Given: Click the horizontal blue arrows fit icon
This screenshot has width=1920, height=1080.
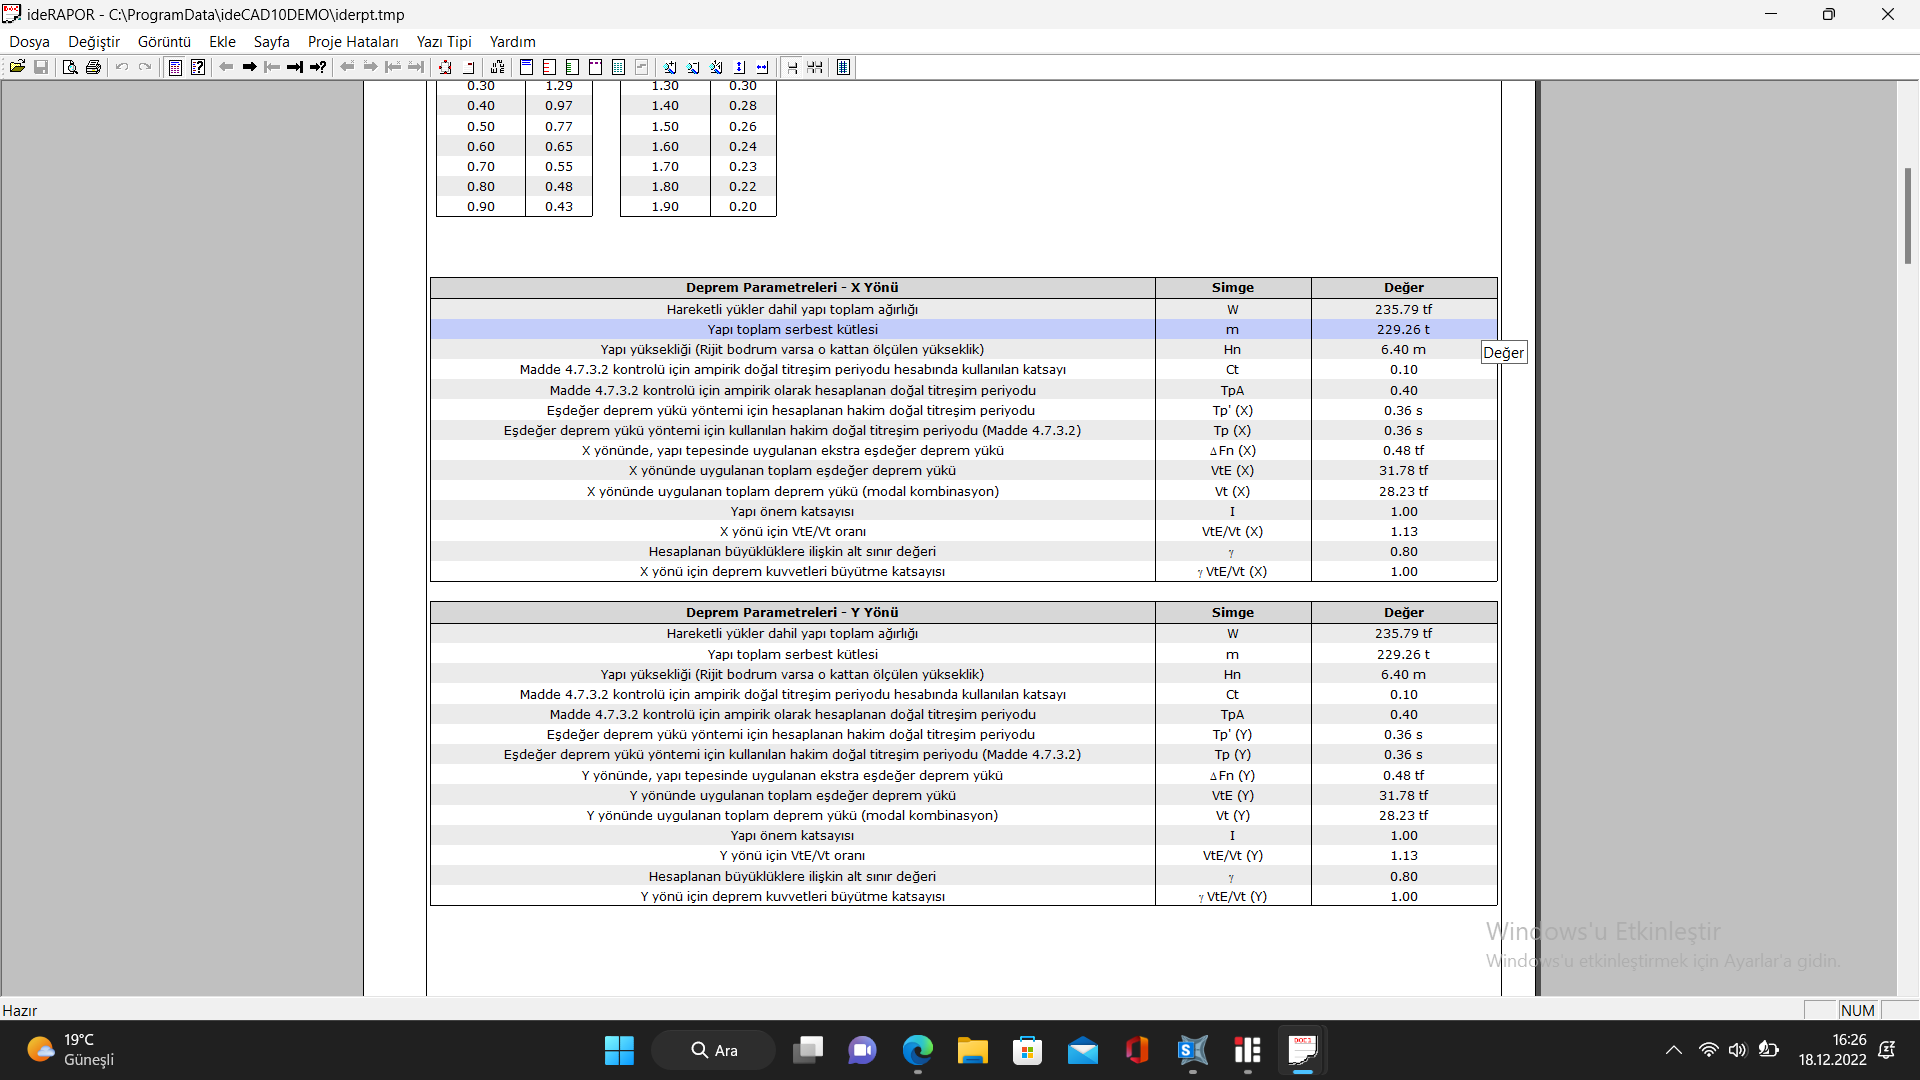Looking at the screenshot, I should pyautogui.click(x=762, y=67).
